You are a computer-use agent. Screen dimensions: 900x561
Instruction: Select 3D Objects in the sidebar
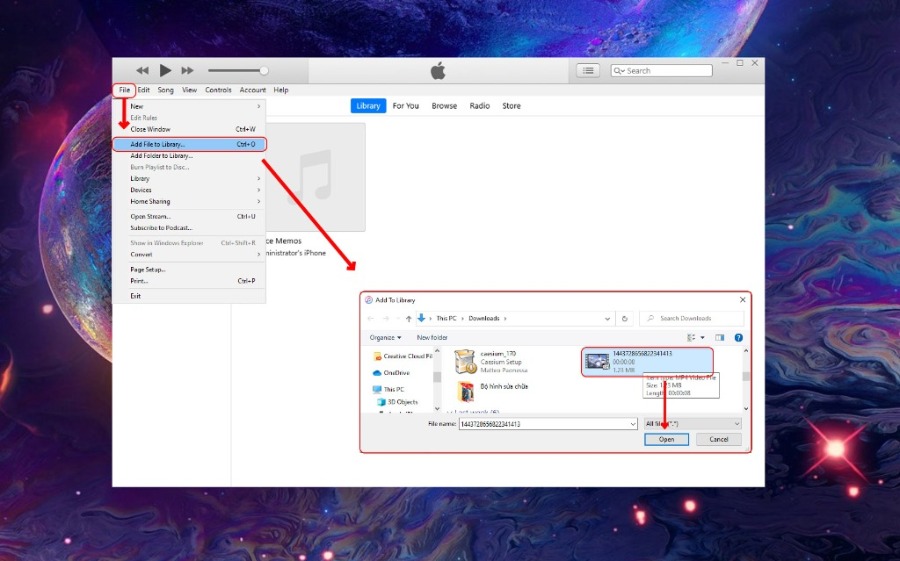click(397, 402)
